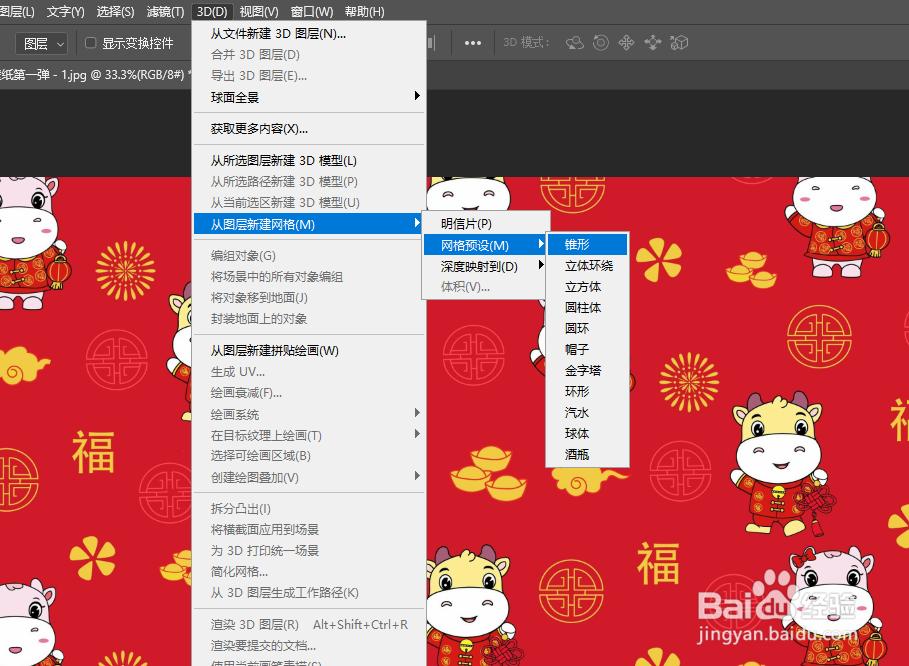The height and width of the screenshot is (666, 909).
Task: Choose 编组对象(G)
Action: tap(309, 256)
